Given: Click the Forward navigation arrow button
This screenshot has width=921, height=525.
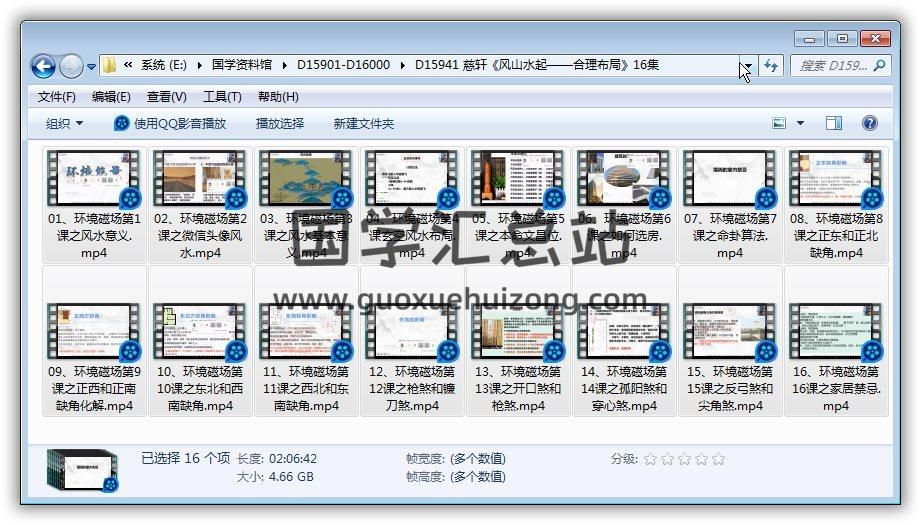Looking at the screenshot, I should 71,66.
